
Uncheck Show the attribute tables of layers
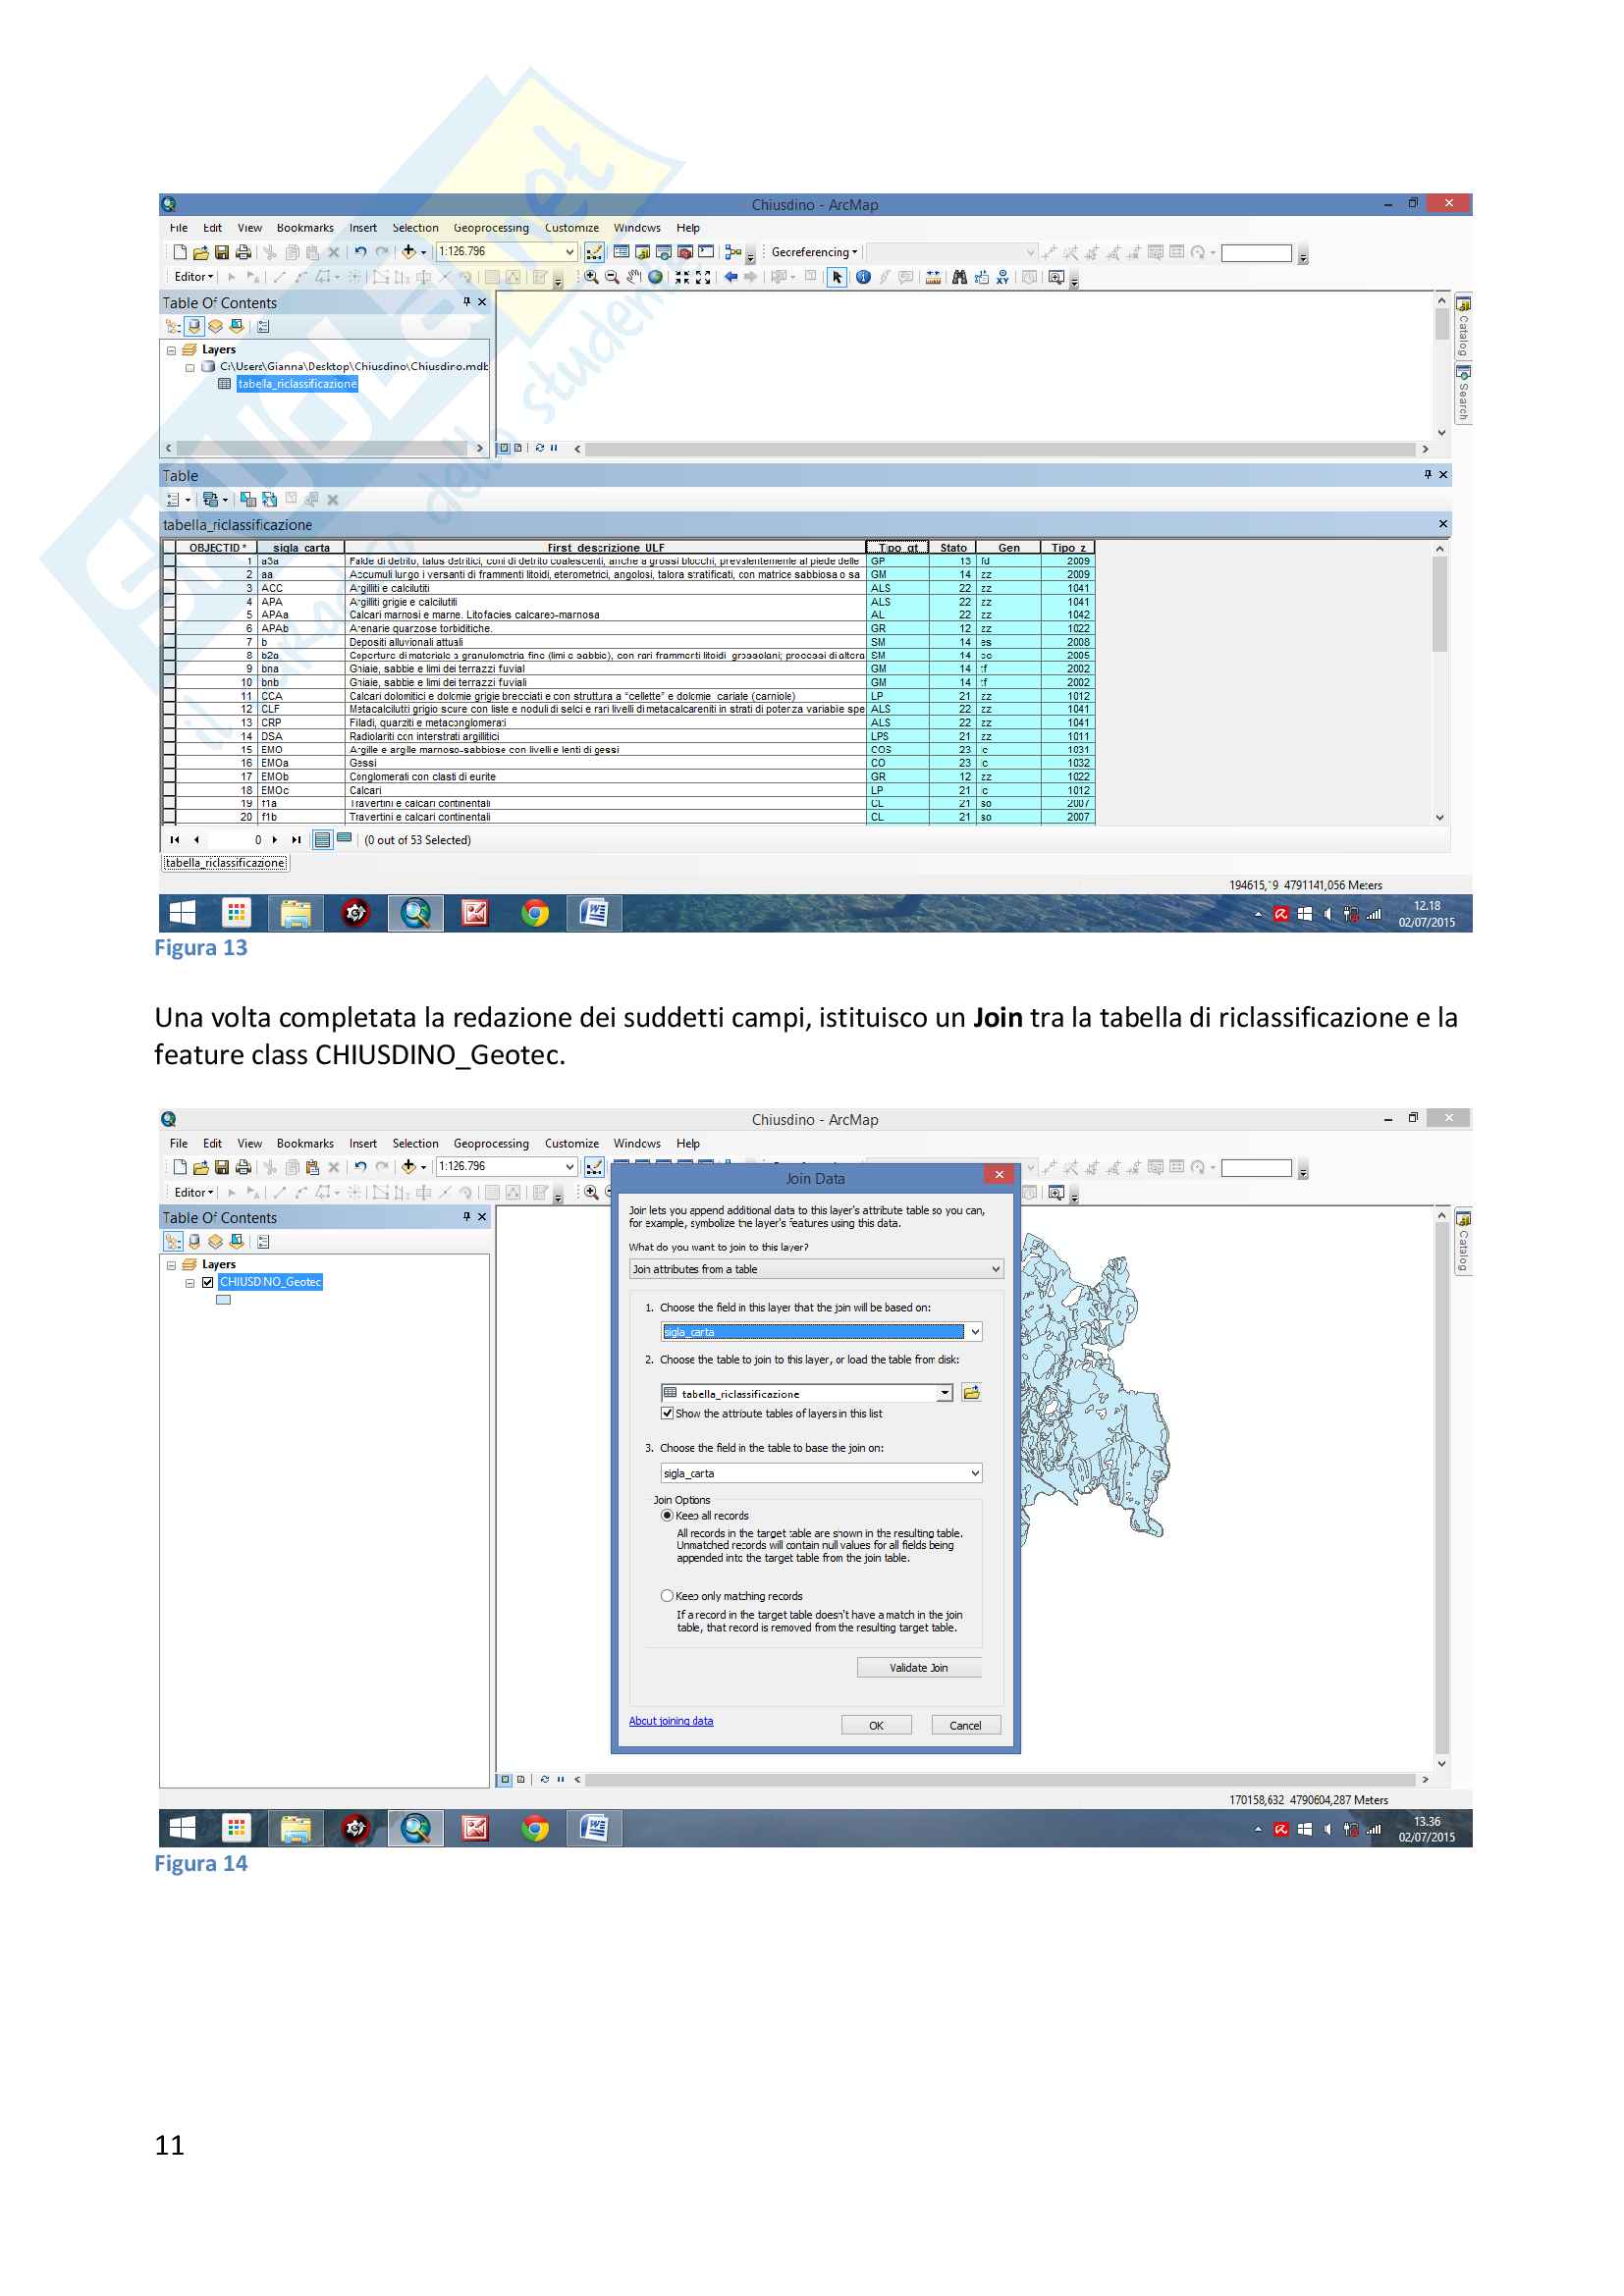coord(667,1413)
